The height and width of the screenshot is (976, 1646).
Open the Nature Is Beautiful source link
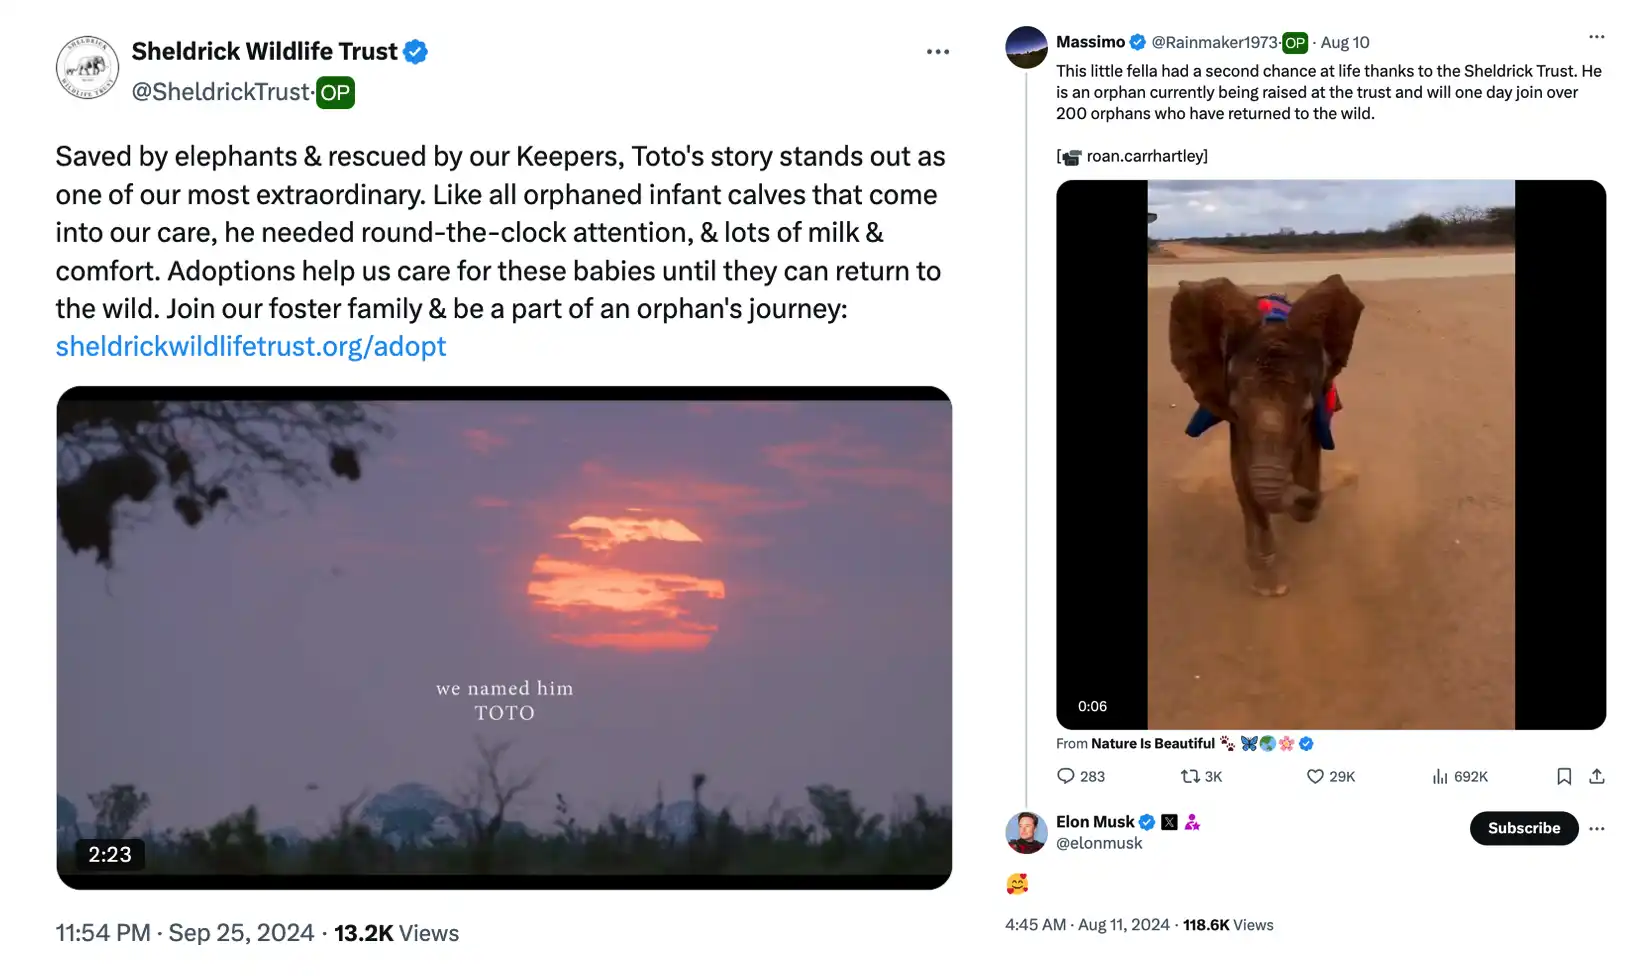coord(1152,744)
